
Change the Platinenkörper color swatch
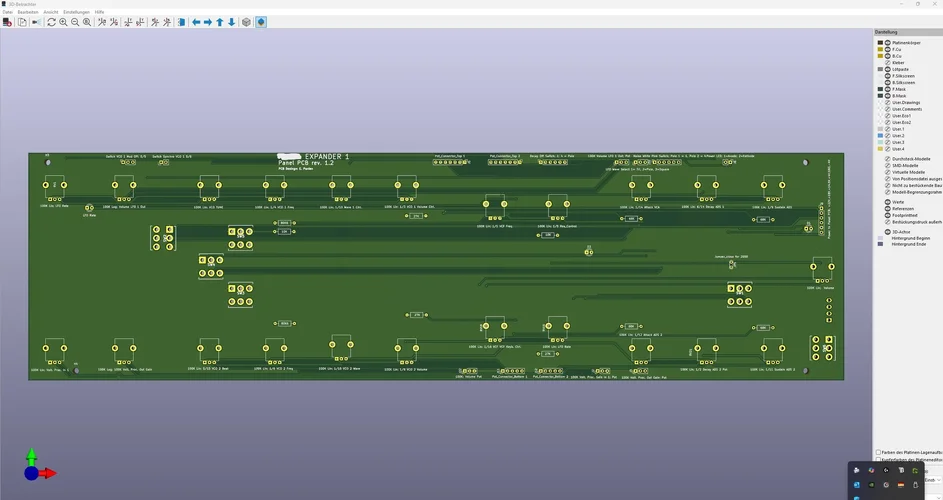click(x=880, y=43)
